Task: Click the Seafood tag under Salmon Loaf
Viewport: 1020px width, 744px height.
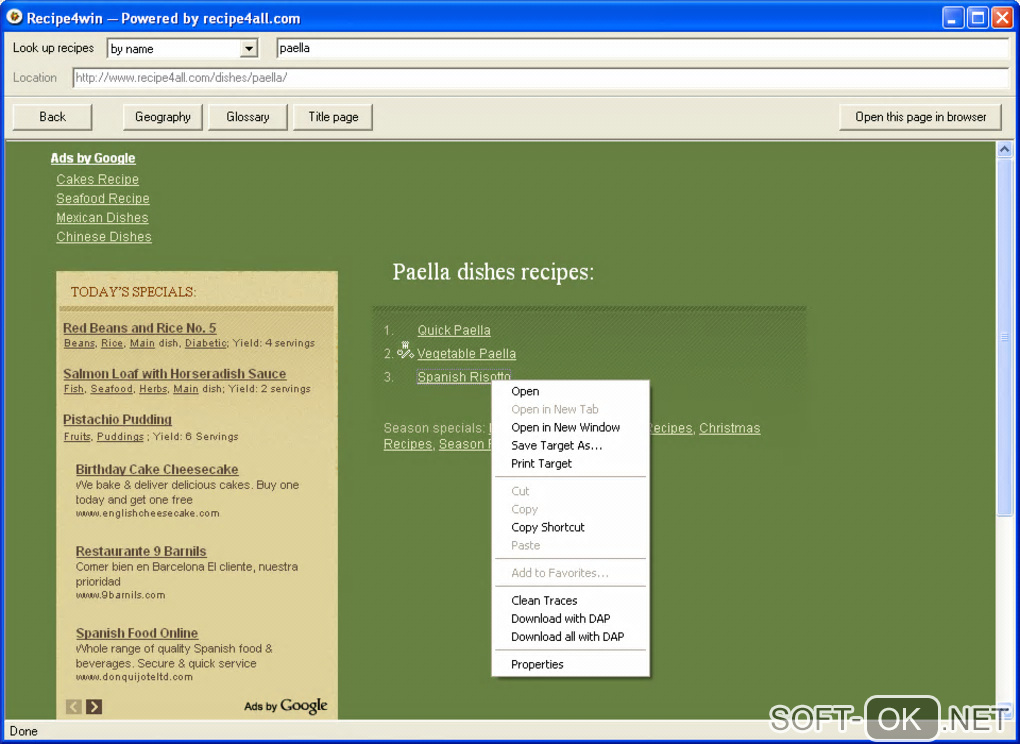Action: (x=111, y=389)
